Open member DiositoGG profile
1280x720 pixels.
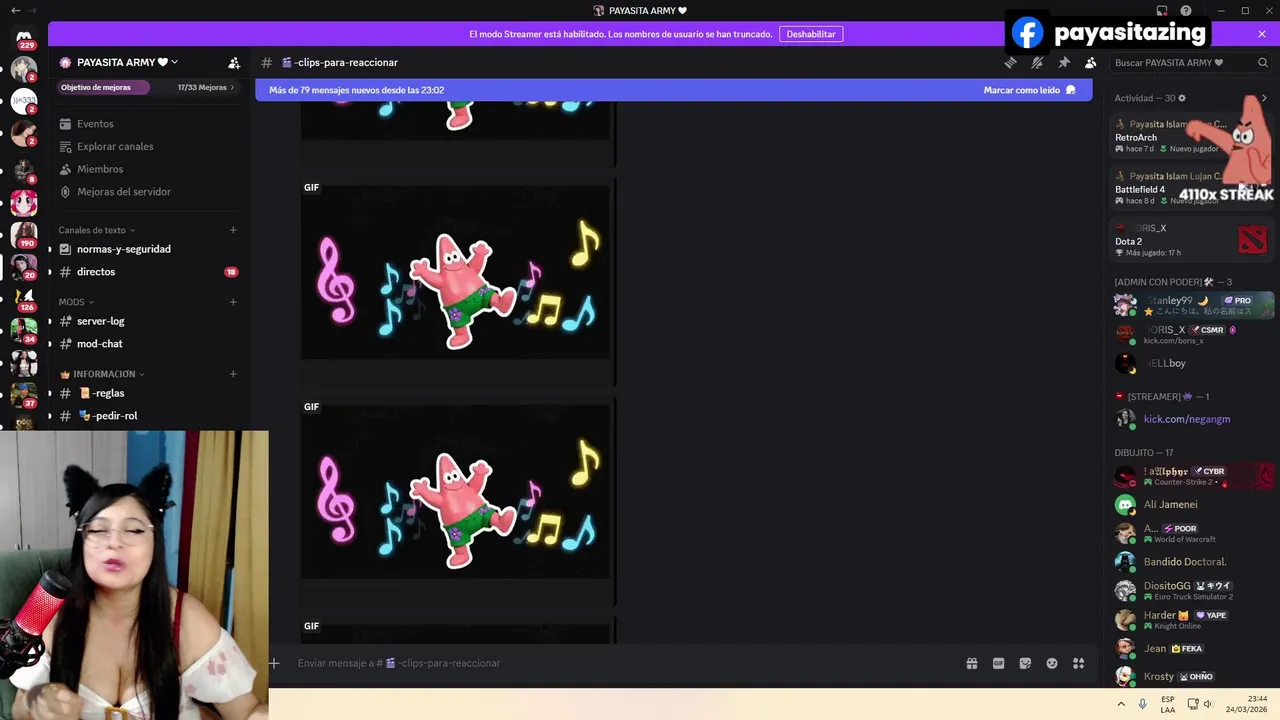[x=1192, y=590]
